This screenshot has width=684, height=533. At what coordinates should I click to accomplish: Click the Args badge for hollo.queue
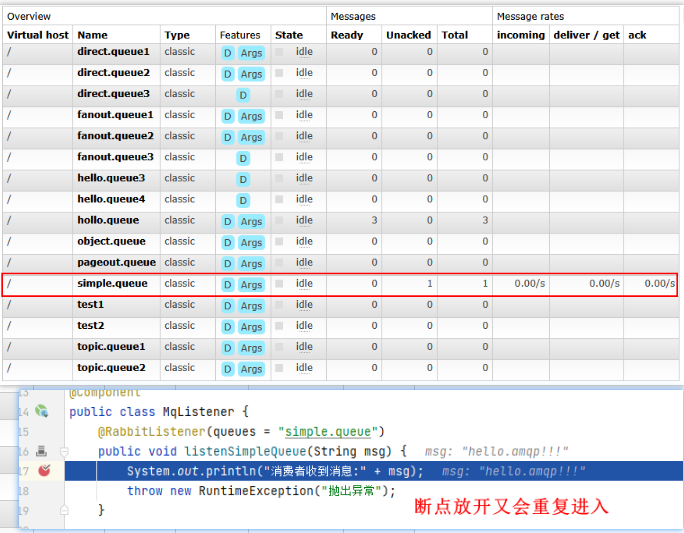(x=251, y=222)
